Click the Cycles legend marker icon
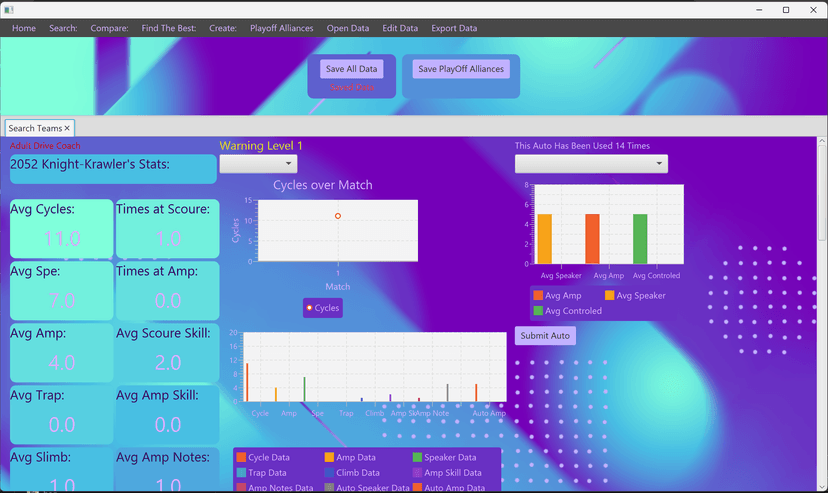 coord(309,308)
